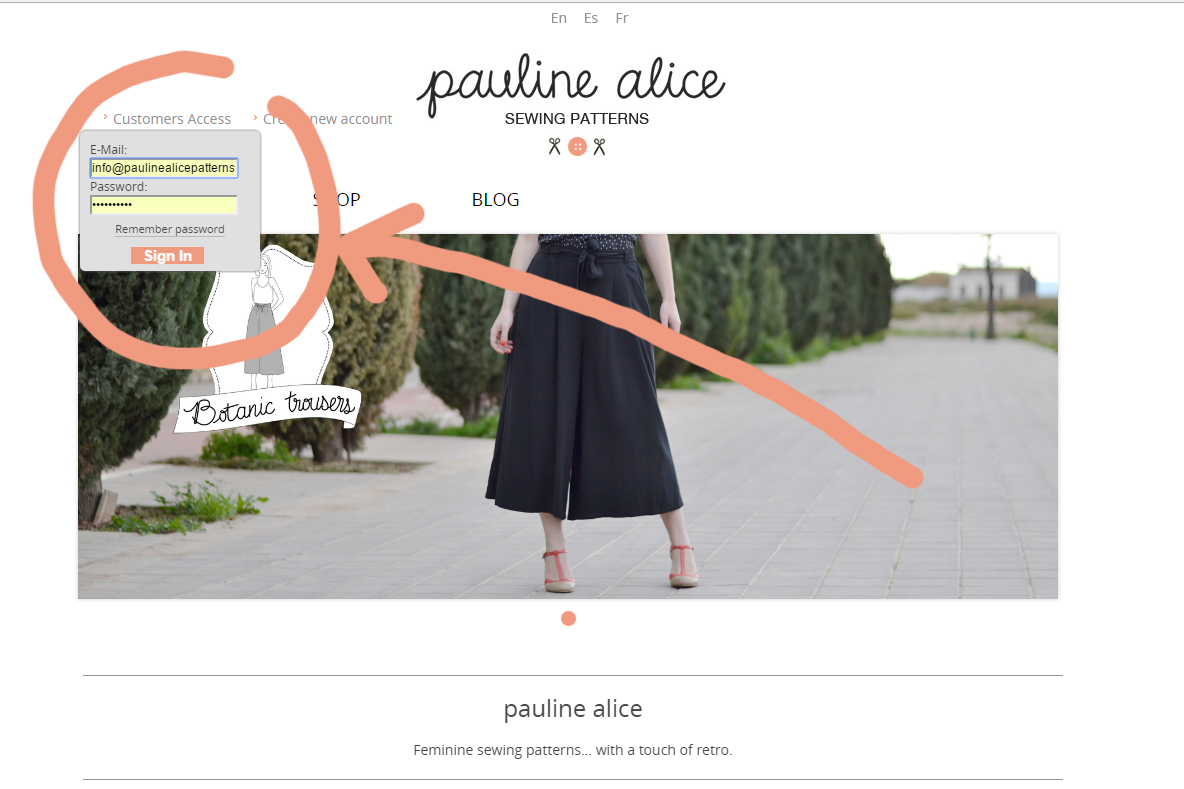The height and width of the screenshot is (789, 1184).
Task: Click the orange button icon between the scissors
Action: click(577, 146)
